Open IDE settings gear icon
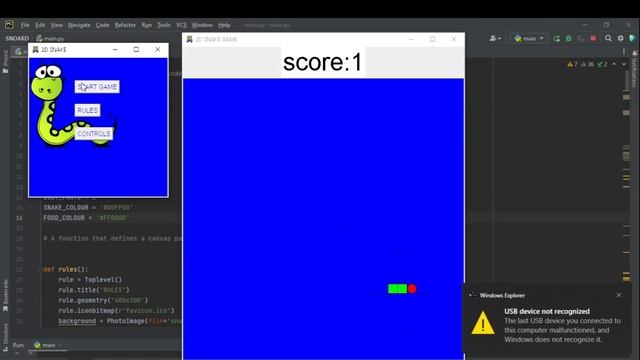Image resolution: width=640 pixels, height=360 pixels. tap(620, 38)
